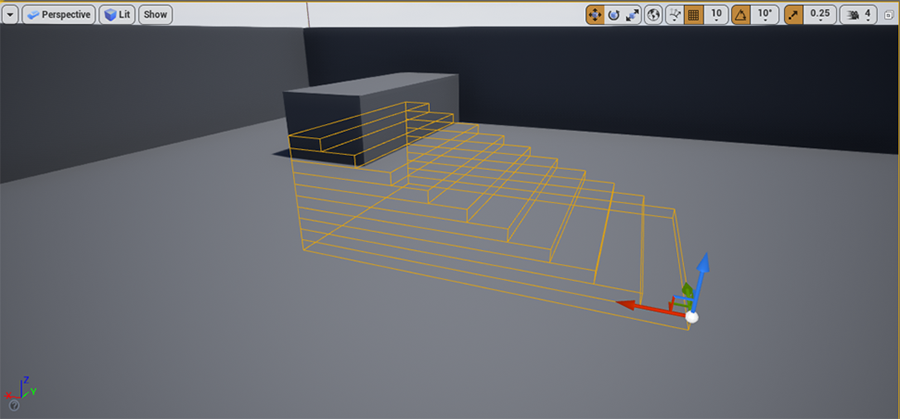Open viewport options dropdown arrow
The image size is (900, 419).
(11, 15)
